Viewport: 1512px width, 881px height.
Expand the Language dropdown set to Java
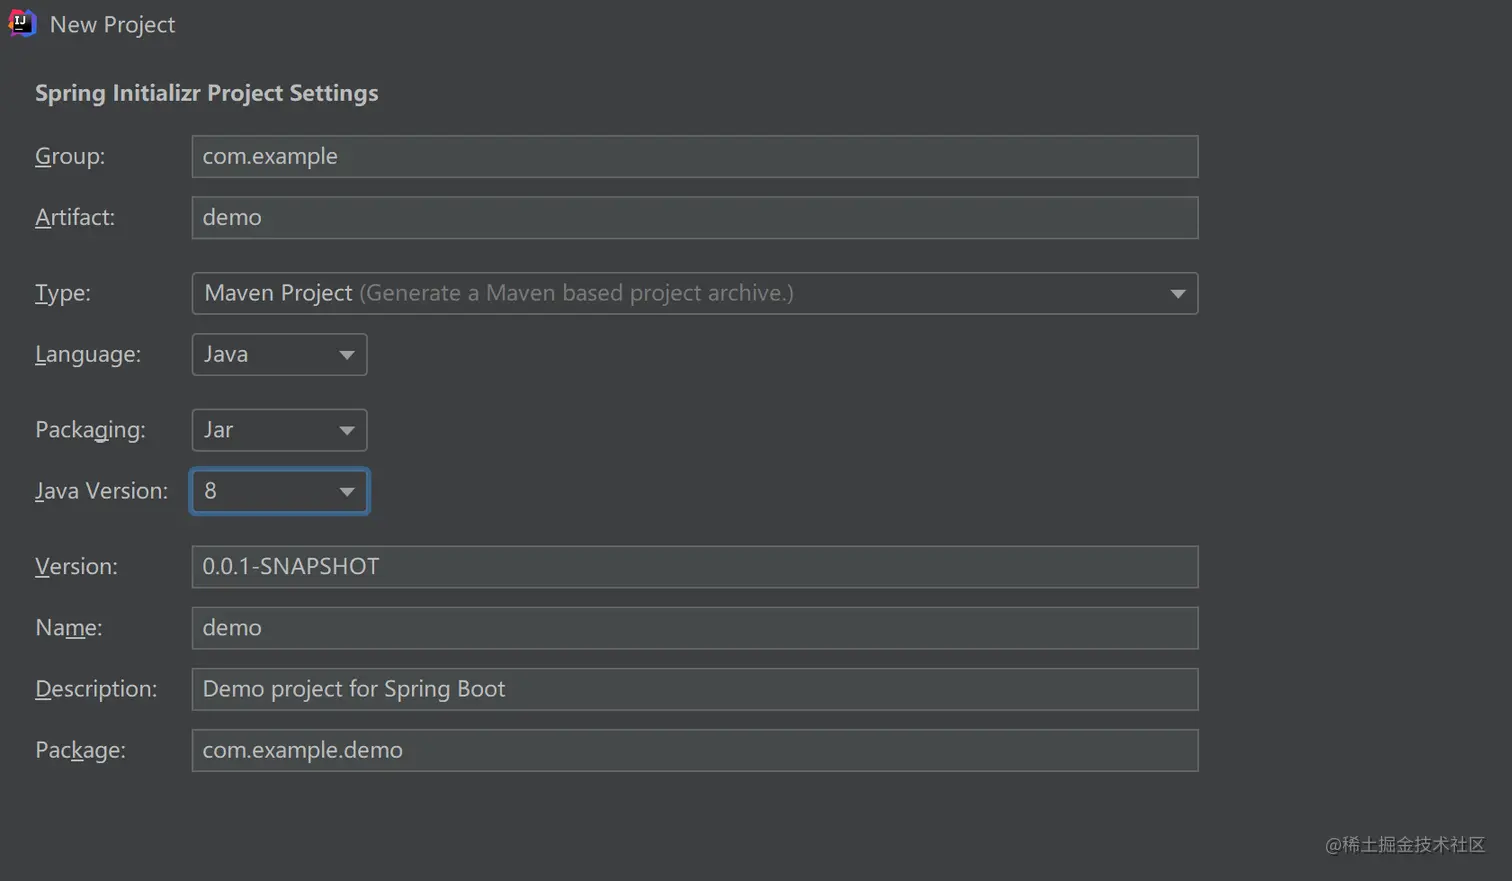coord(279,355)
